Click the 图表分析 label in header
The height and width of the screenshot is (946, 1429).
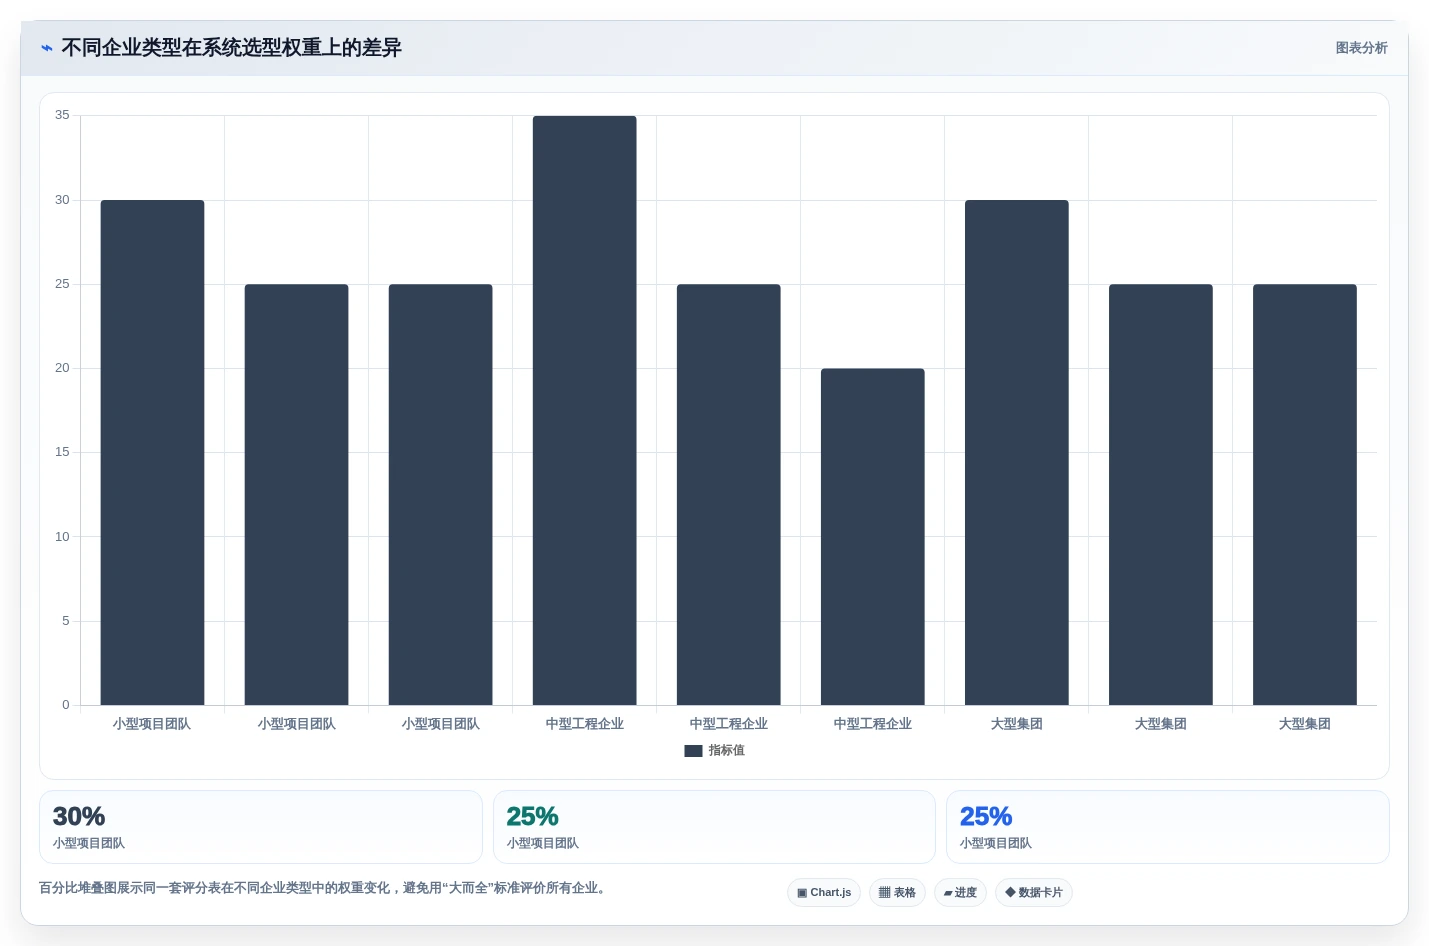tap(1361, 48)
